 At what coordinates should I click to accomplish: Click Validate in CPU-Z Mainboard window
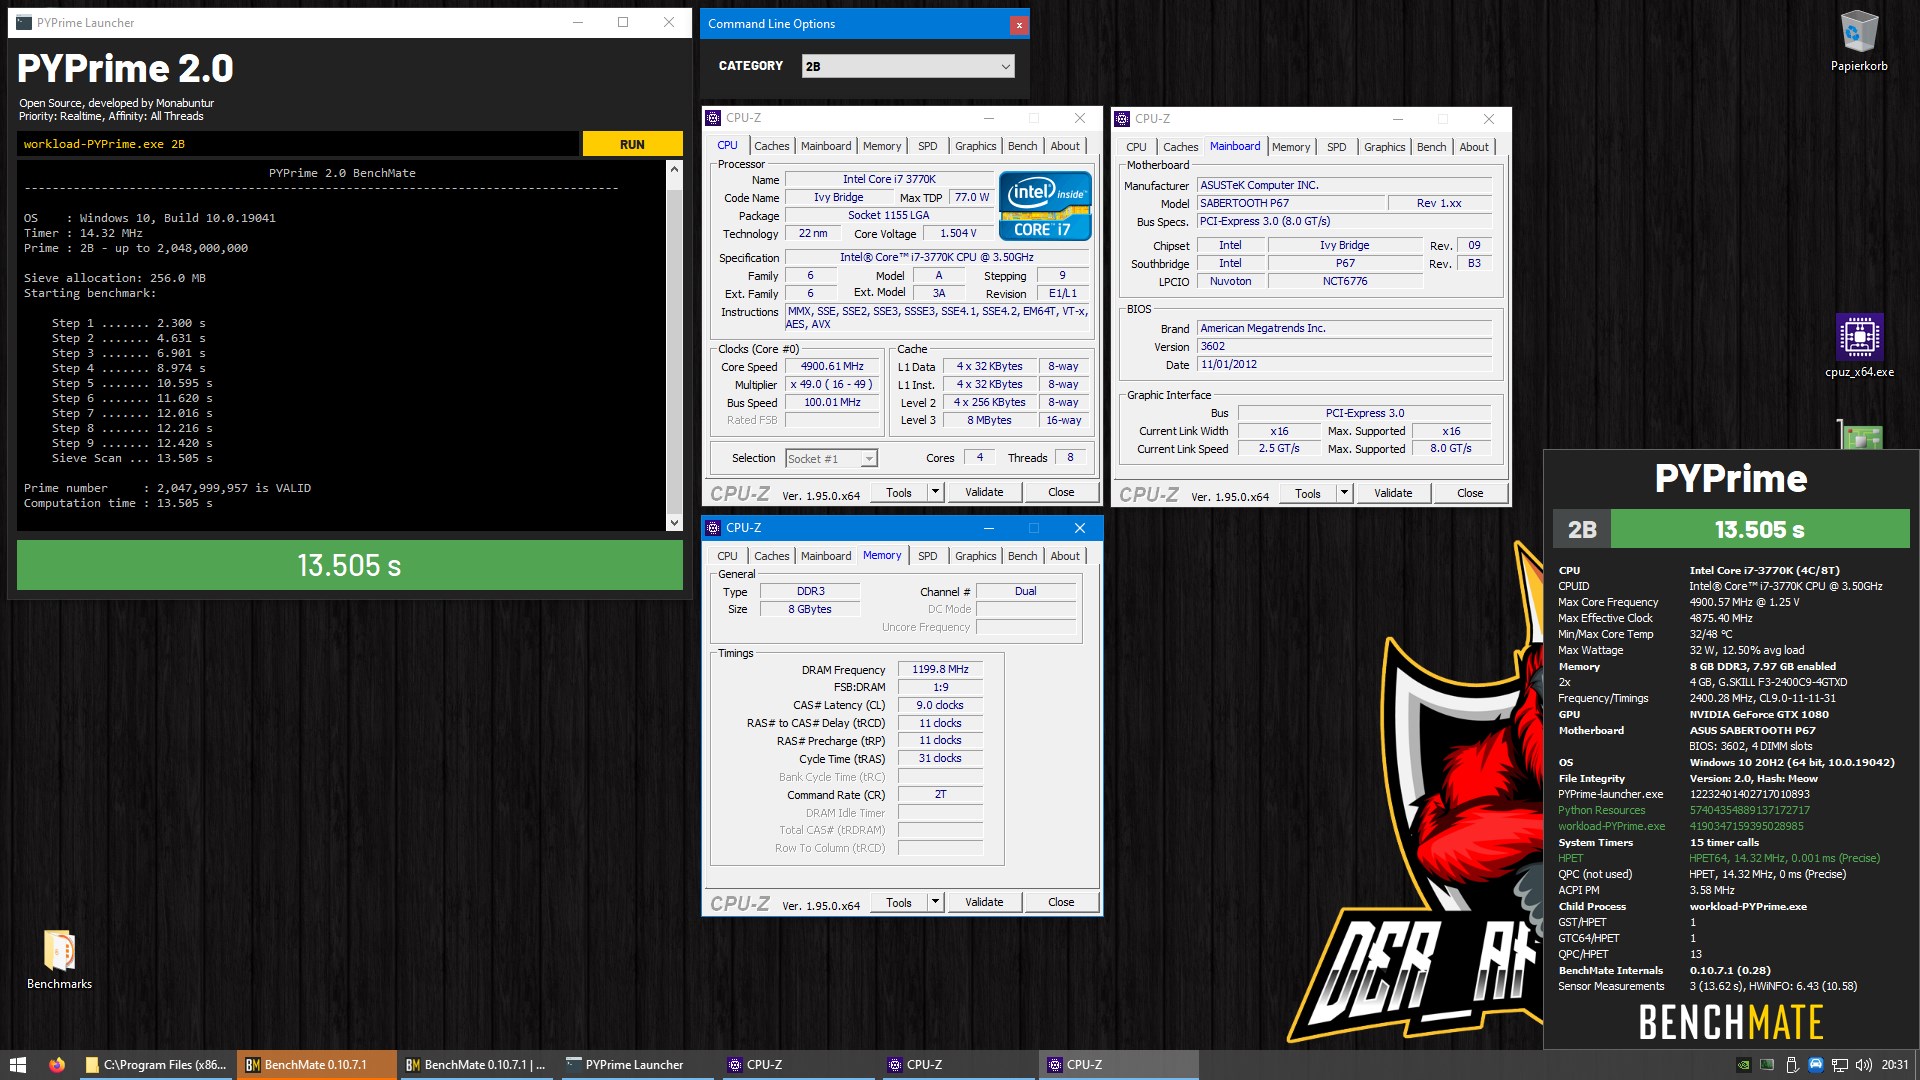pyautogui.click(x=1393, y=493)
